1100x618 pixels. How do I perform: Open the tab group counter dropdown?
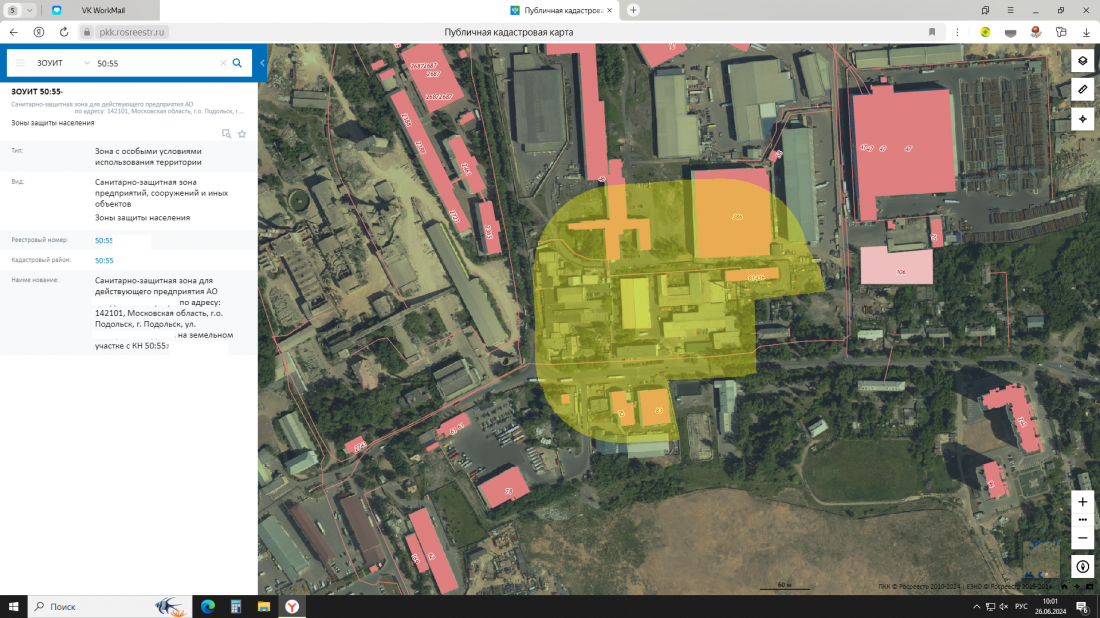coord(18,10)
